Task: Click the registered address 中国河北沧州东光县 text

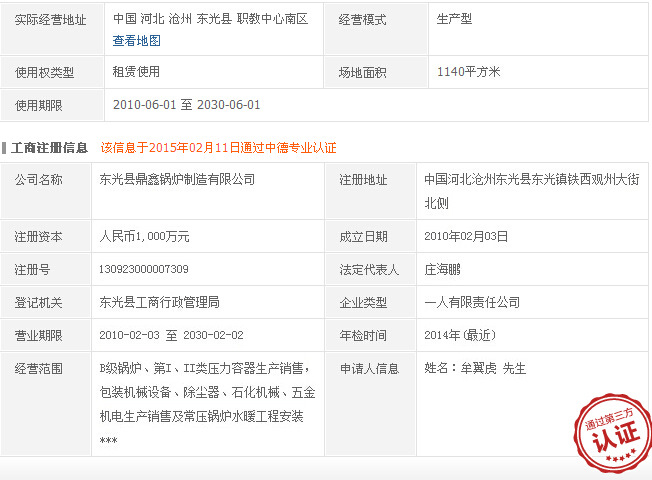Action: (530, 180)
